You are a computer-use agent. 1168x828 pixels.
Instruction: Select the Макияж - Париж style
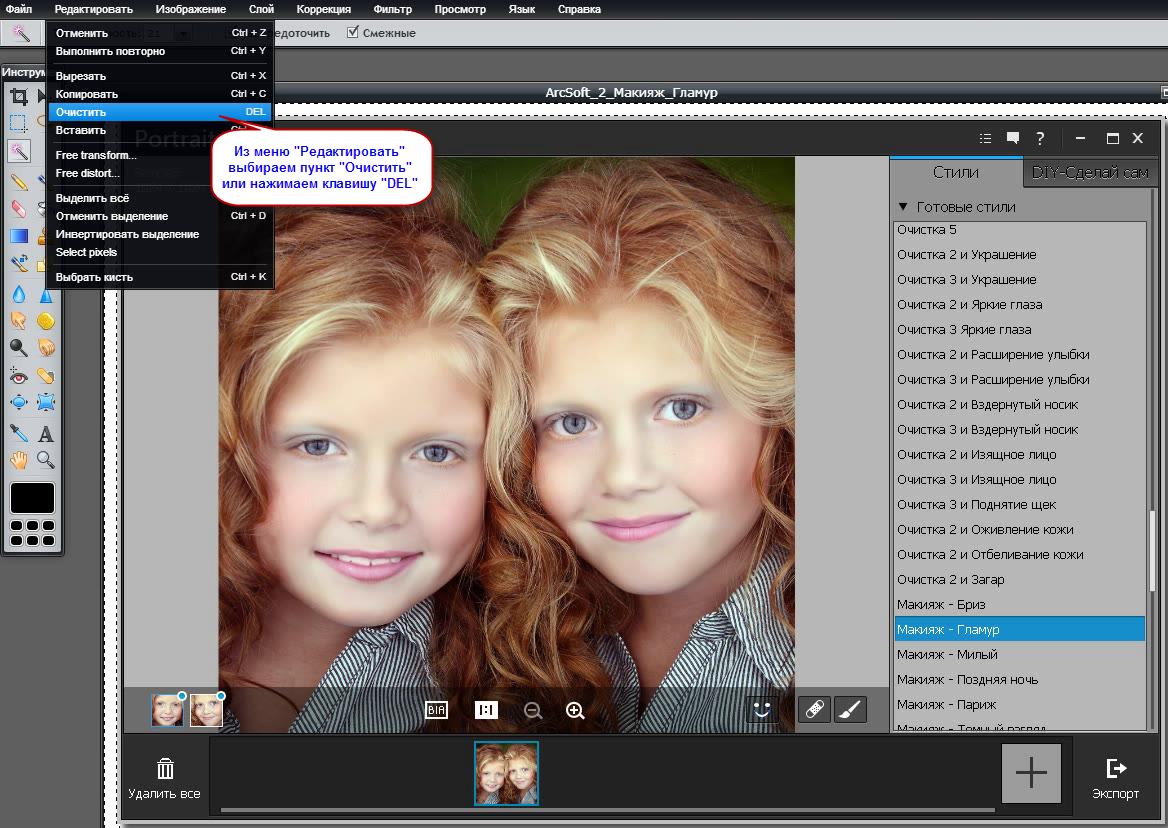point(1020,704)
